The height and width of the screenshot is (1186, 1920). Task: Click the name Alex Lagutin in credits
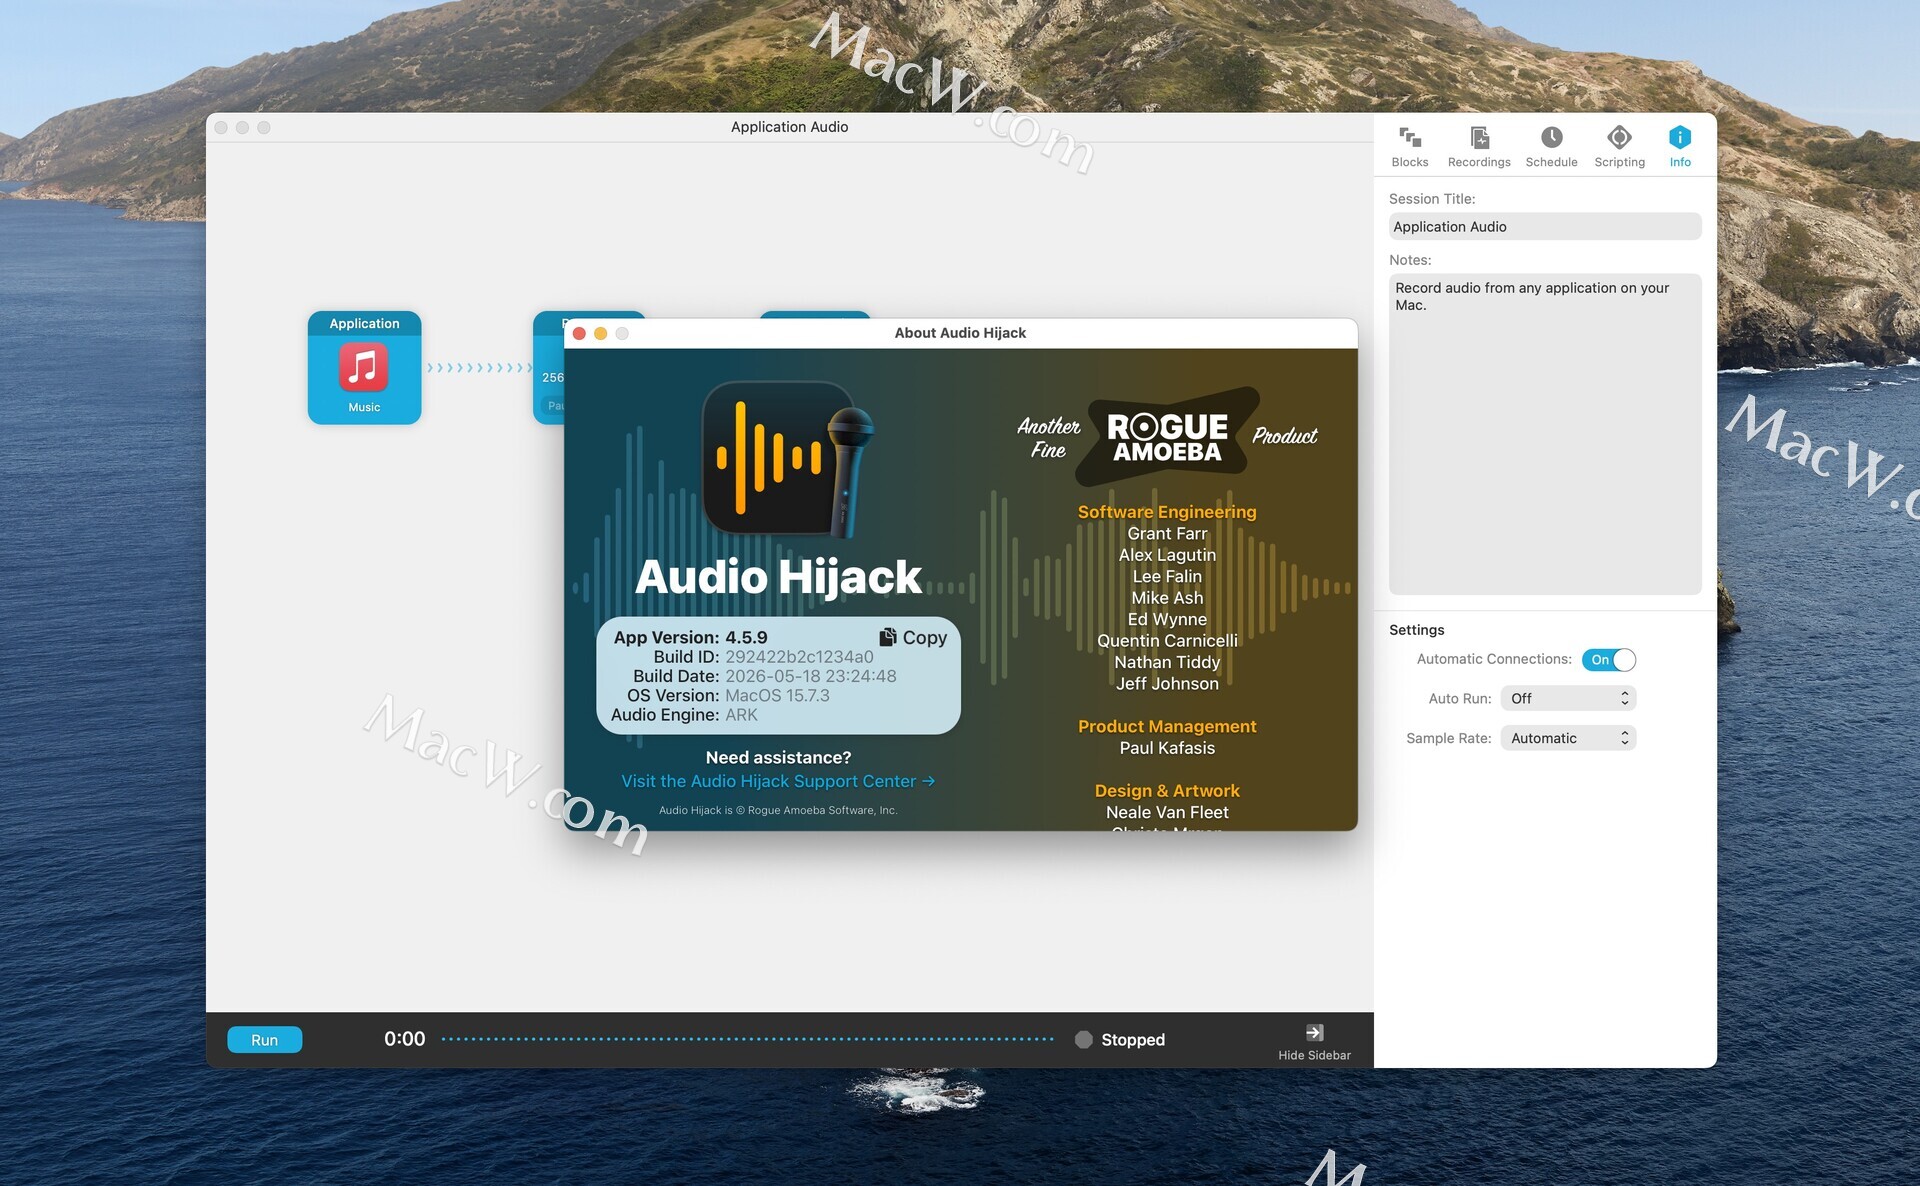click(x=1167, y=555)
